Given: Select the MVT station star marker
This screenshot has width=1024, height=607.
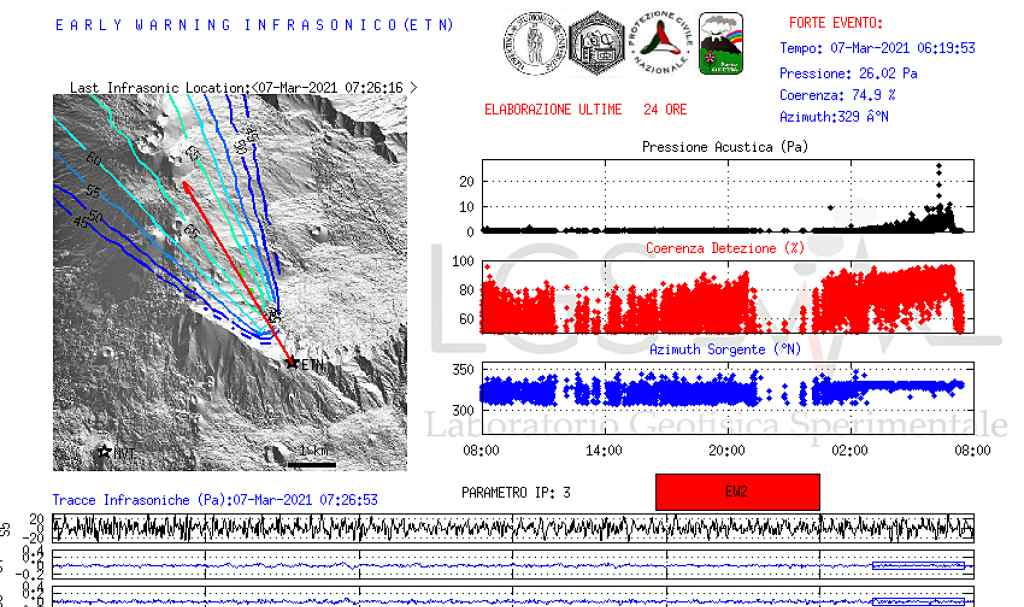Looking at the screenshot, I should (x=104, y=453).
